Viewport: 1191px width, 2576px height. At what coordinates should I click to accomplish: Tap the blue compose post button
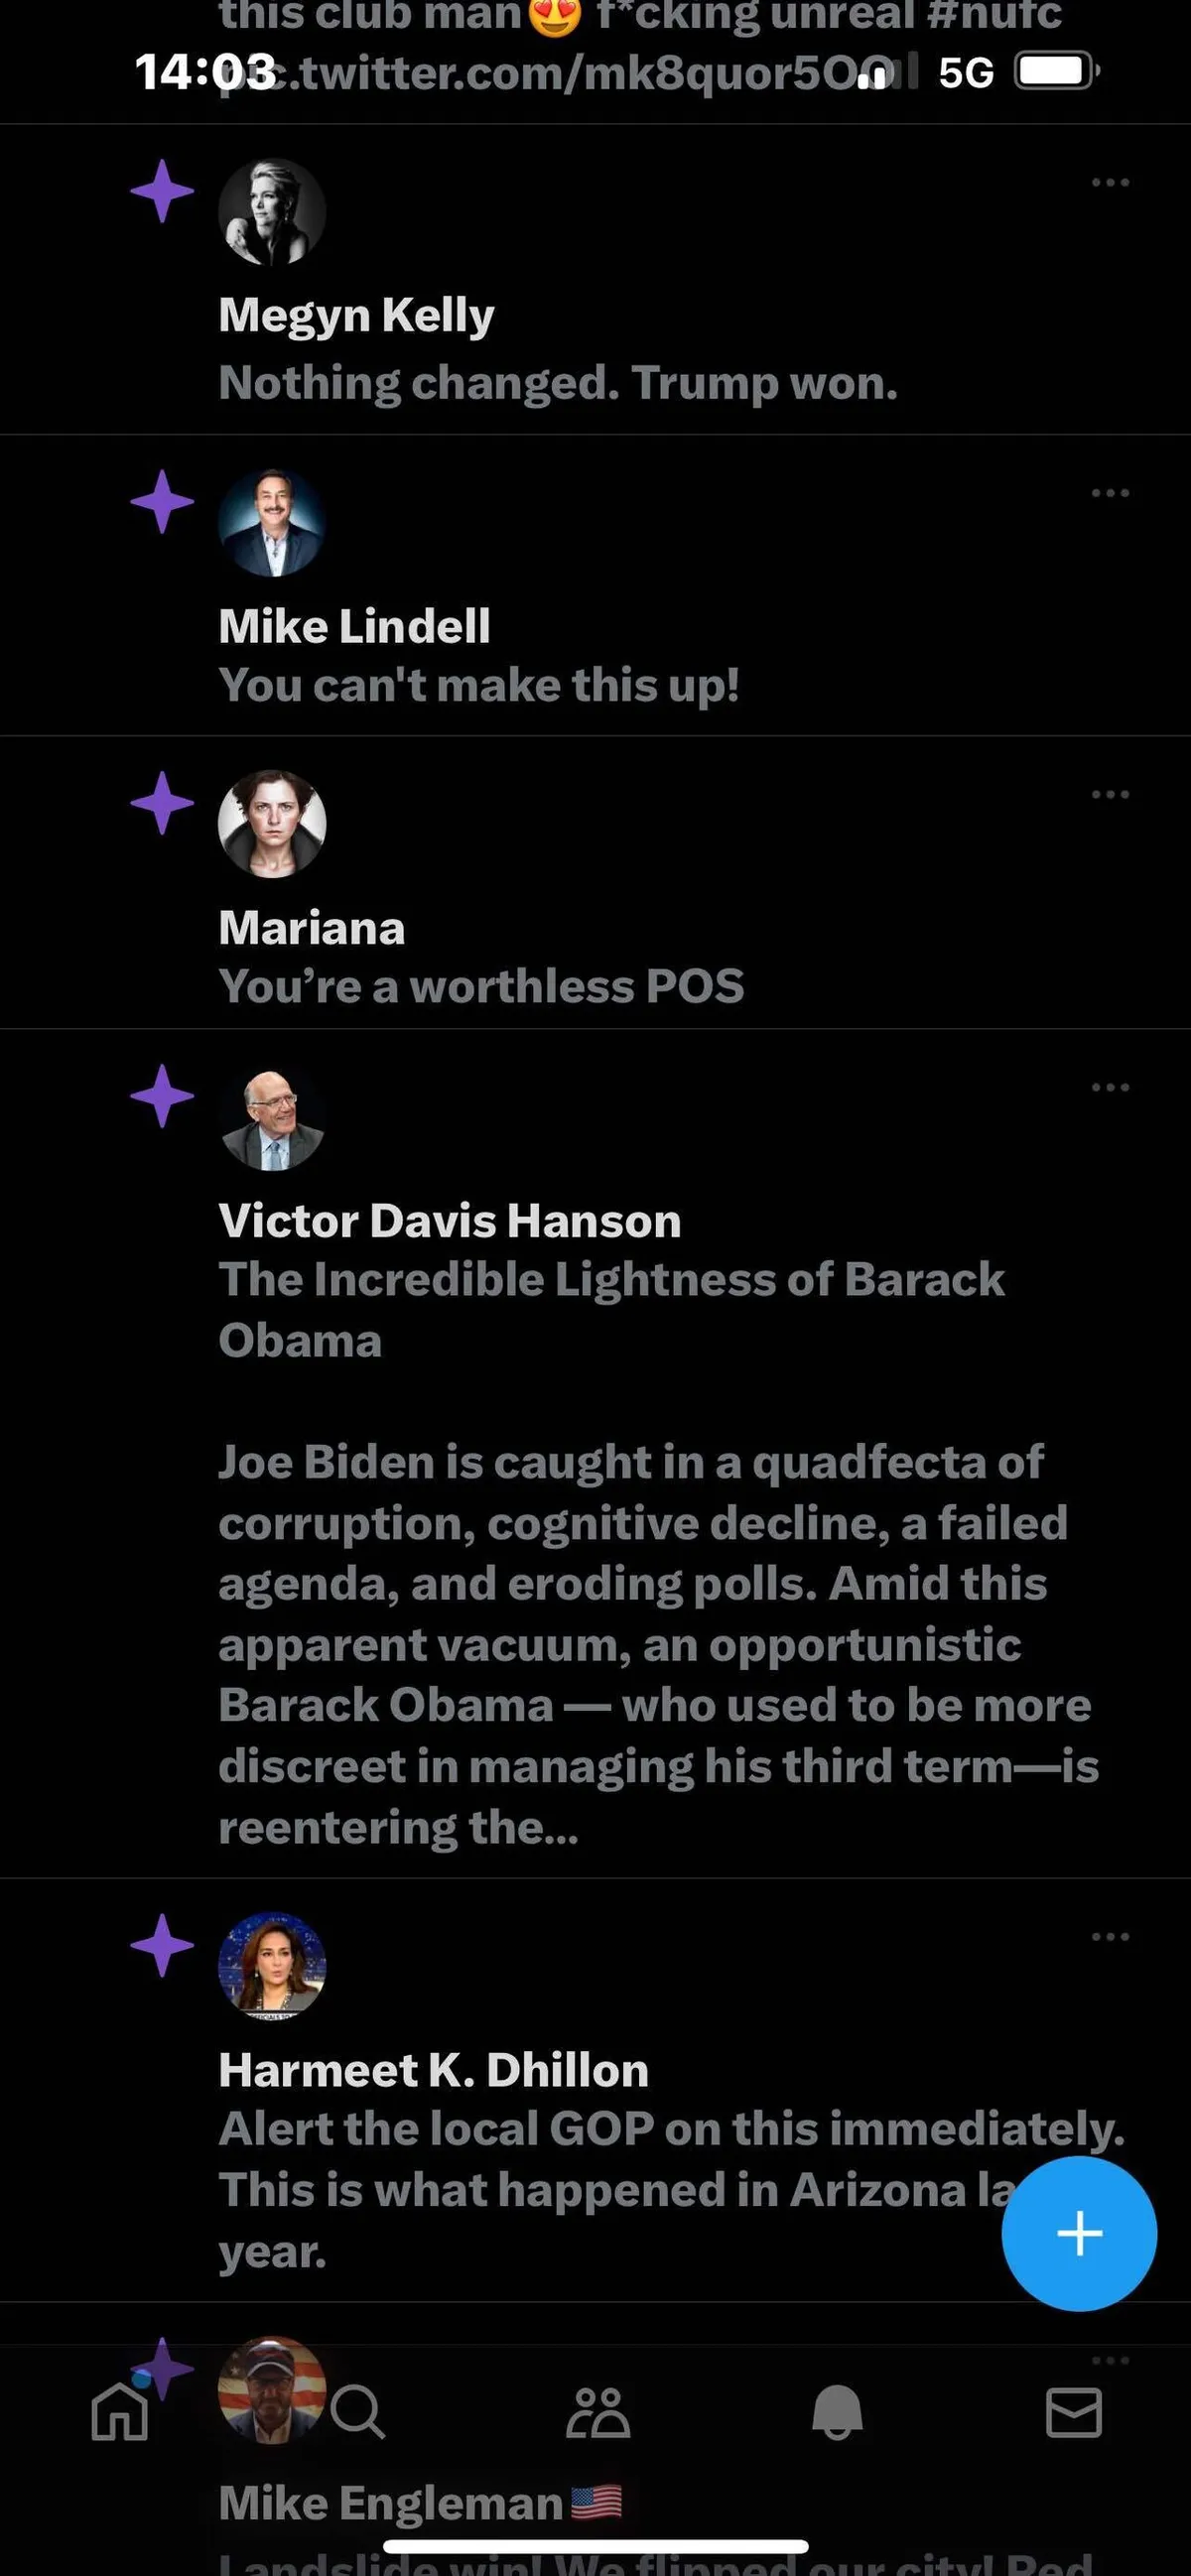point(1079,2233)
